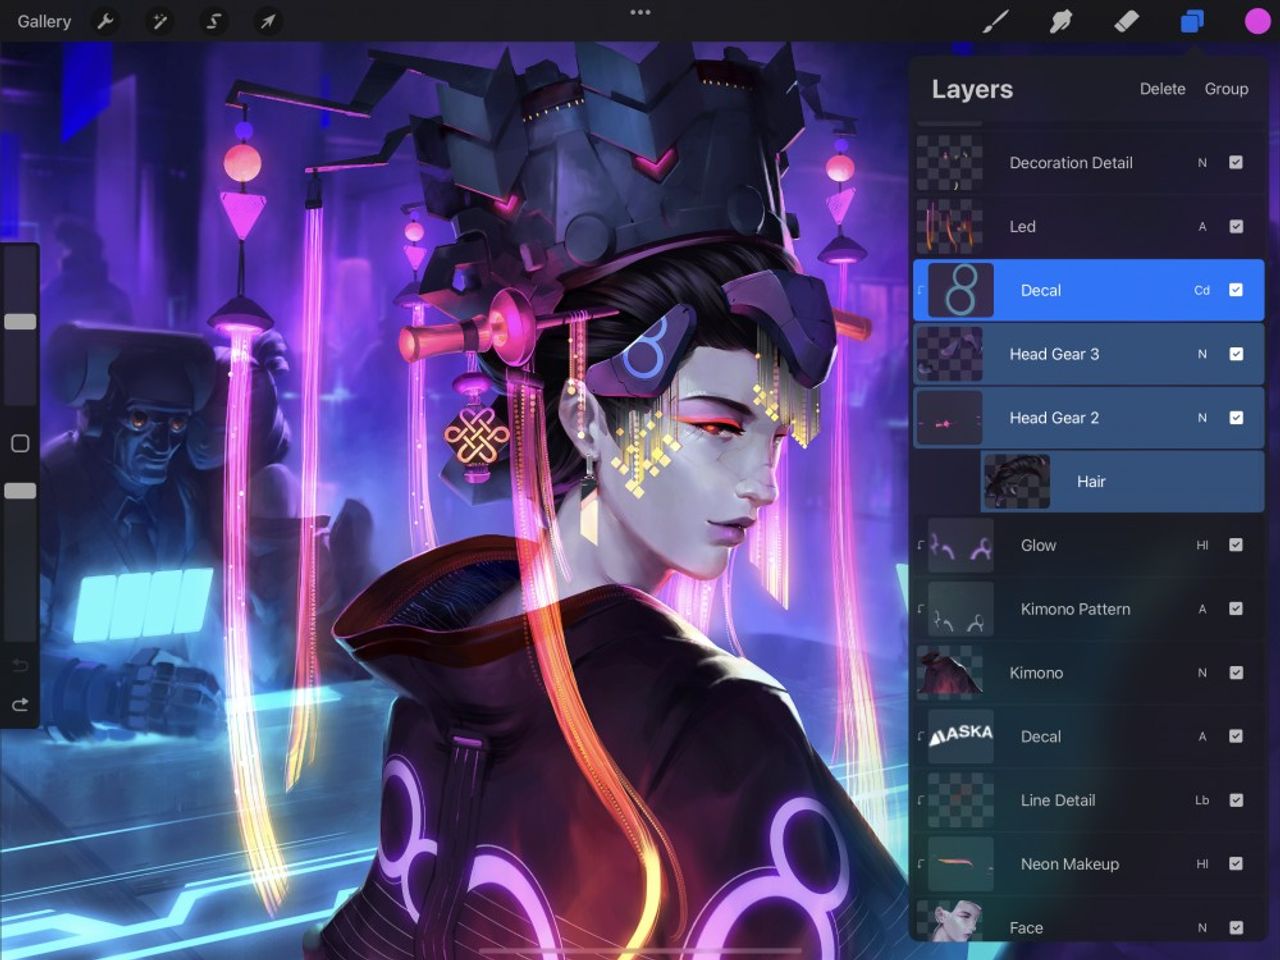Hide the Glow layer
The image size is (1280, 960).
[1236, 545]
